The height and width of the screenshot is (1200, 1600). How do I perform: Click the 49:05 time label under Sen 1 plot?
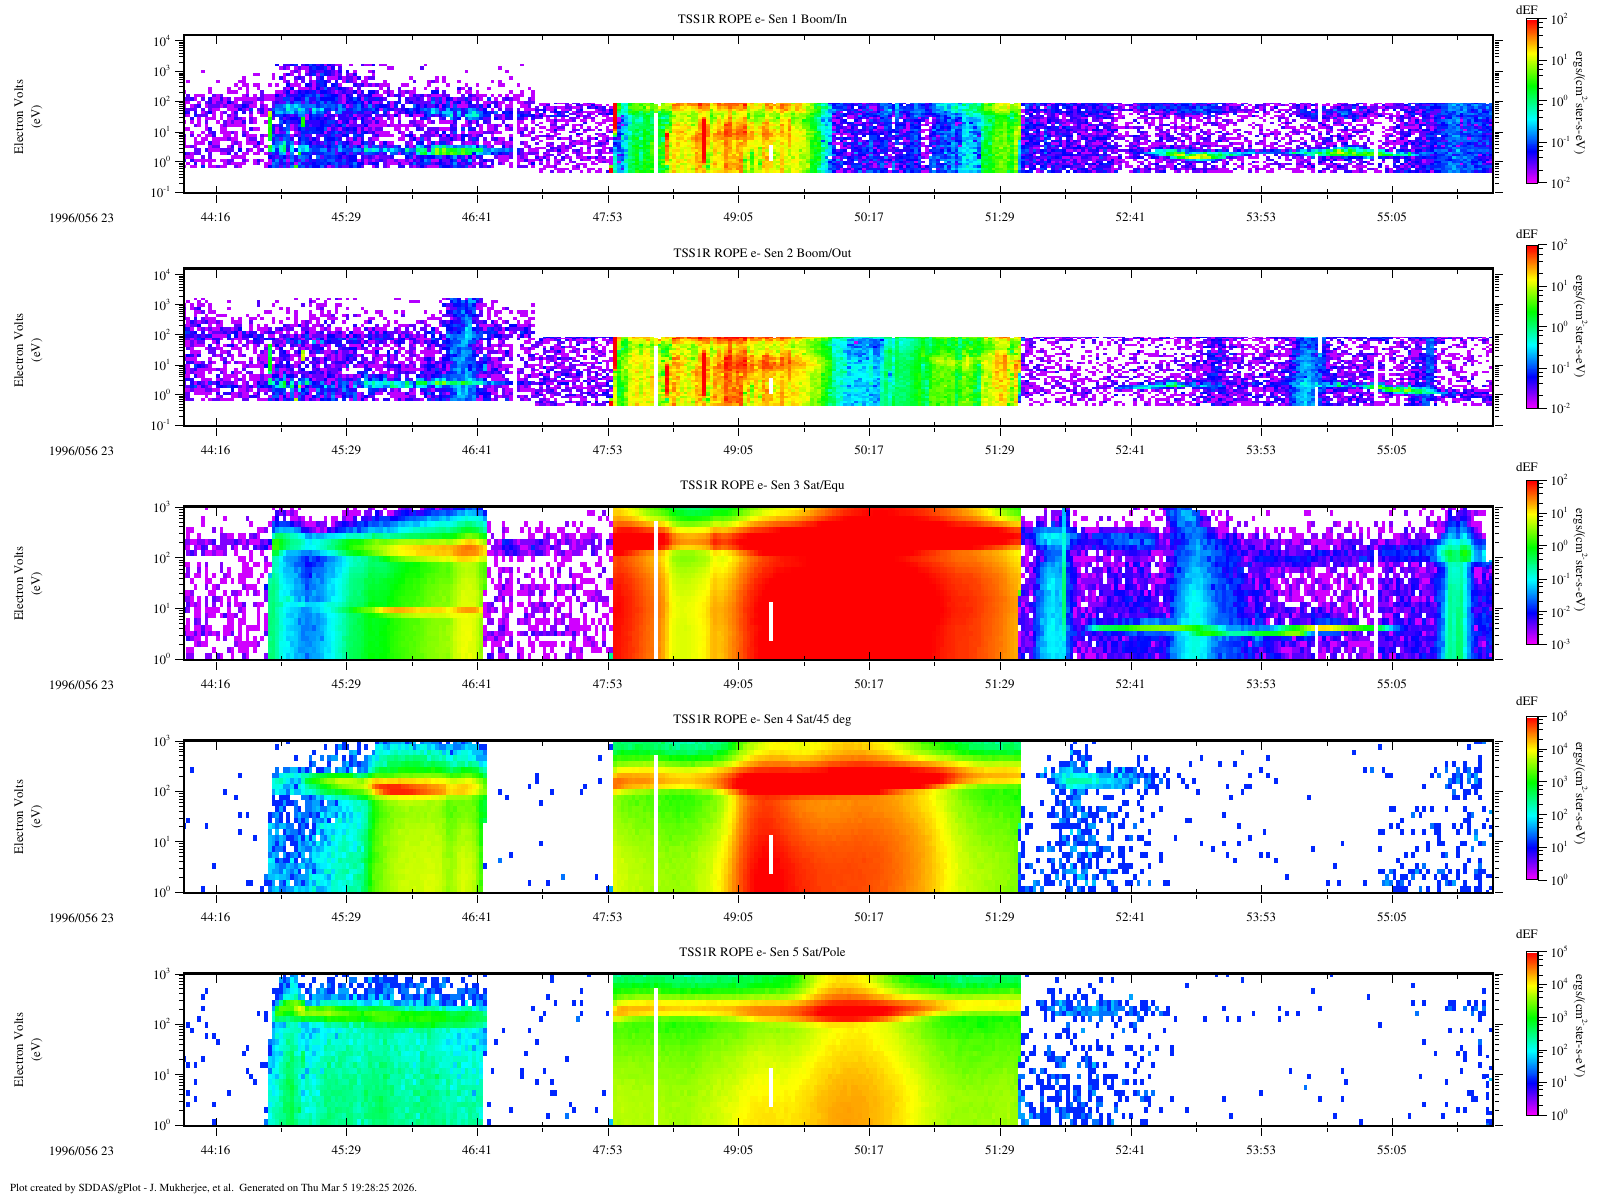coord(738,217)
